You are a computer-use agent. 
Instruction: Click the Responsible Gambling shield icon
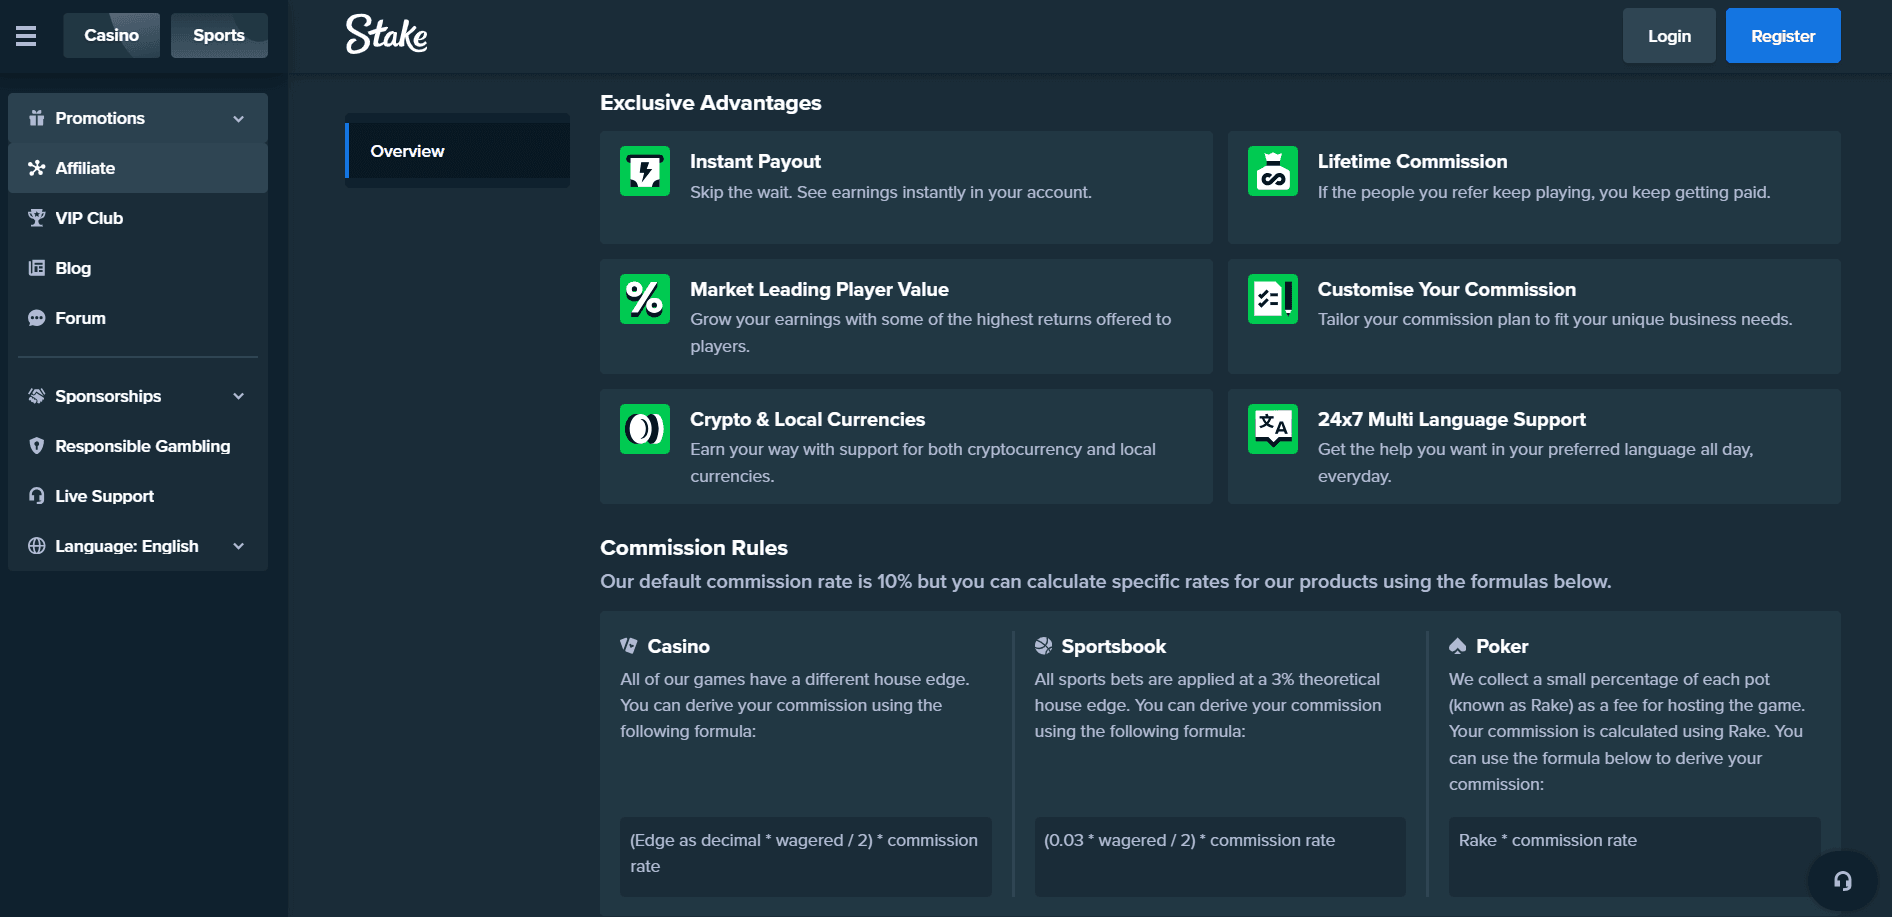point(37,446)
